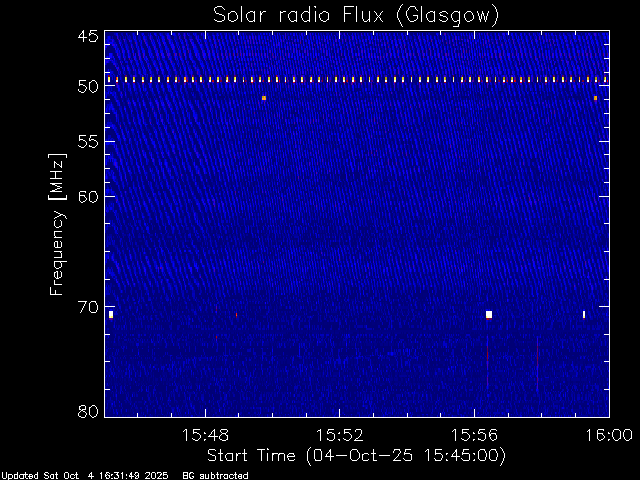Click the small red dot near 15:49 at 71 MHz

[x=236, y=315]
